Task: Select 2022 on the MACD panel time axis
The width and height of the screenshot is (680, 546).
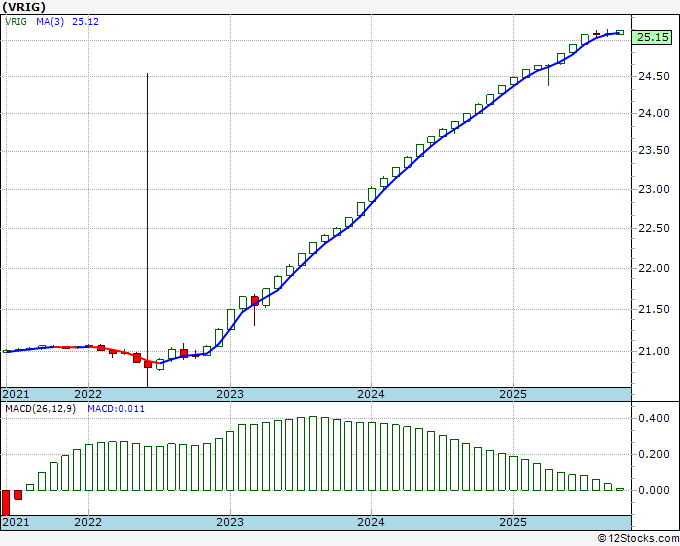Action: tap(89, 522)
